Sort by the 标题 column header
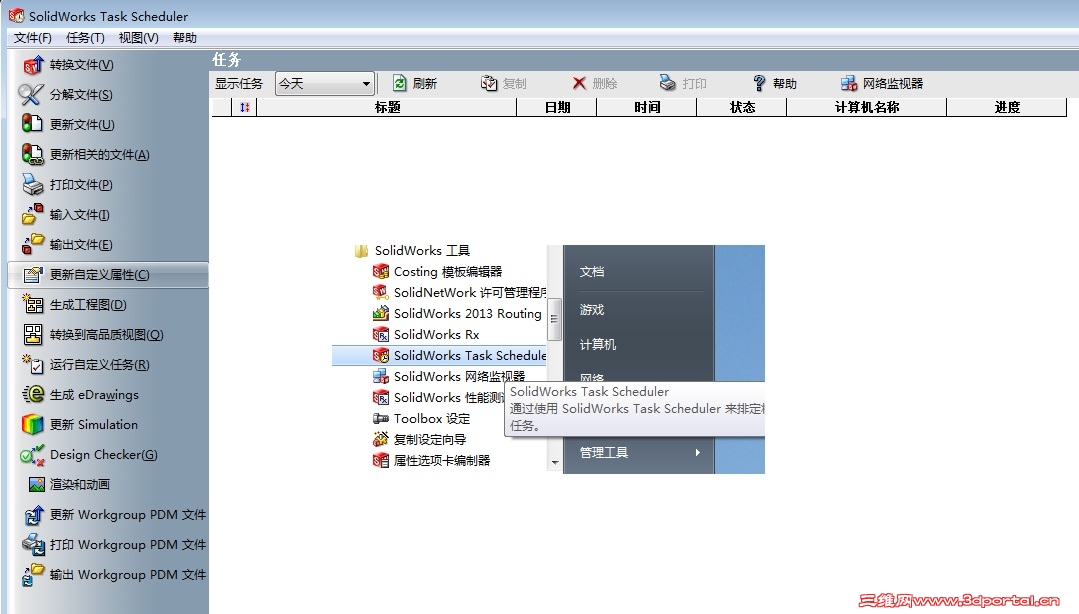The image size is (1079, 614). coord(387,107)
